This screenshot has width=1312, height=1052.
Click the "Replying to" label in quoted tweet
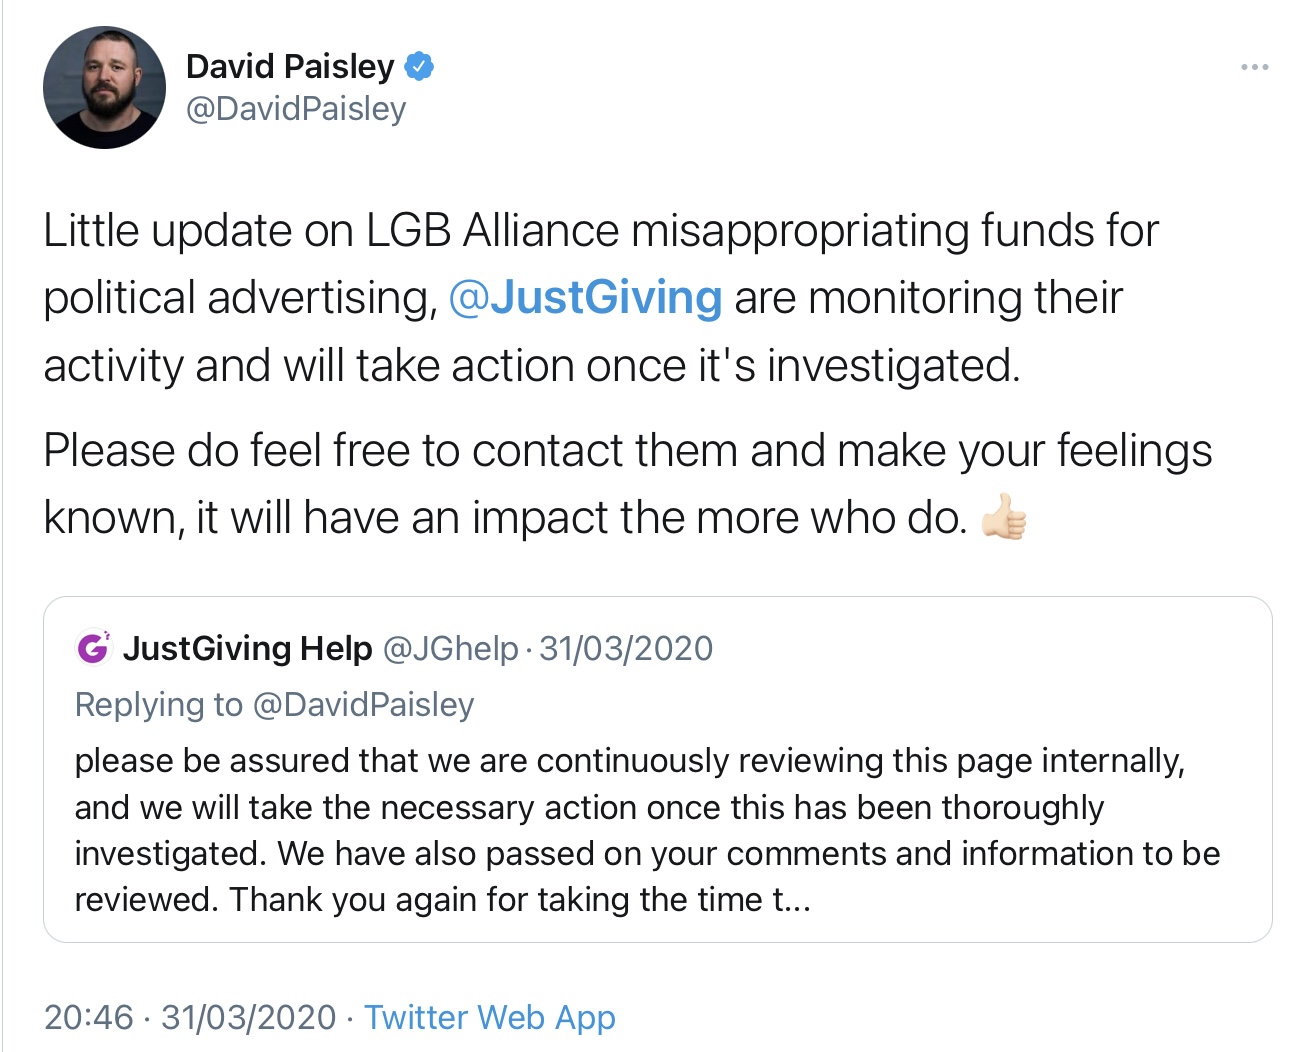pos(158,704)
